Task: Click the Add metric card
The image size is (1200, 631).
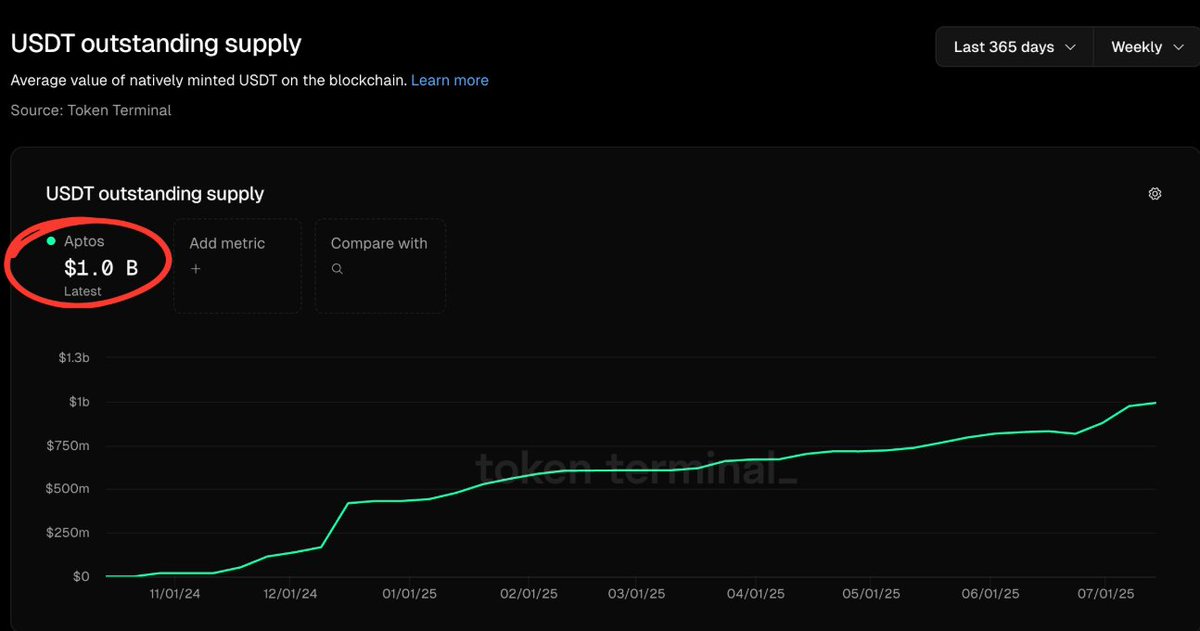Action: click(237, 266)
